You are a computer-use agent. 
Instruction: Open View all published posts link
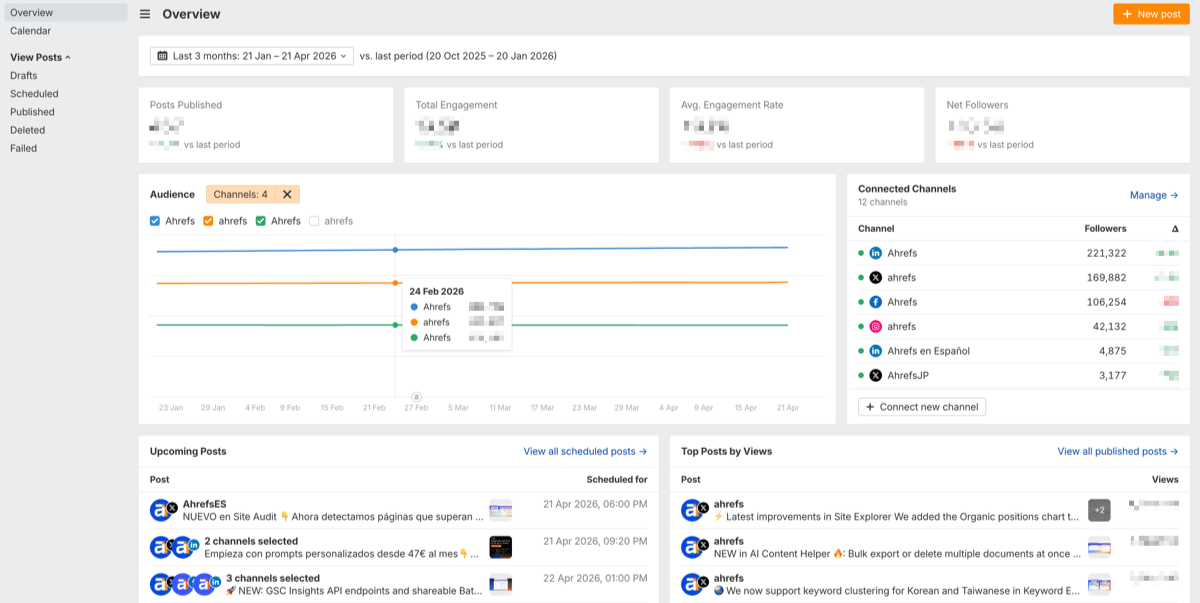1118,451
